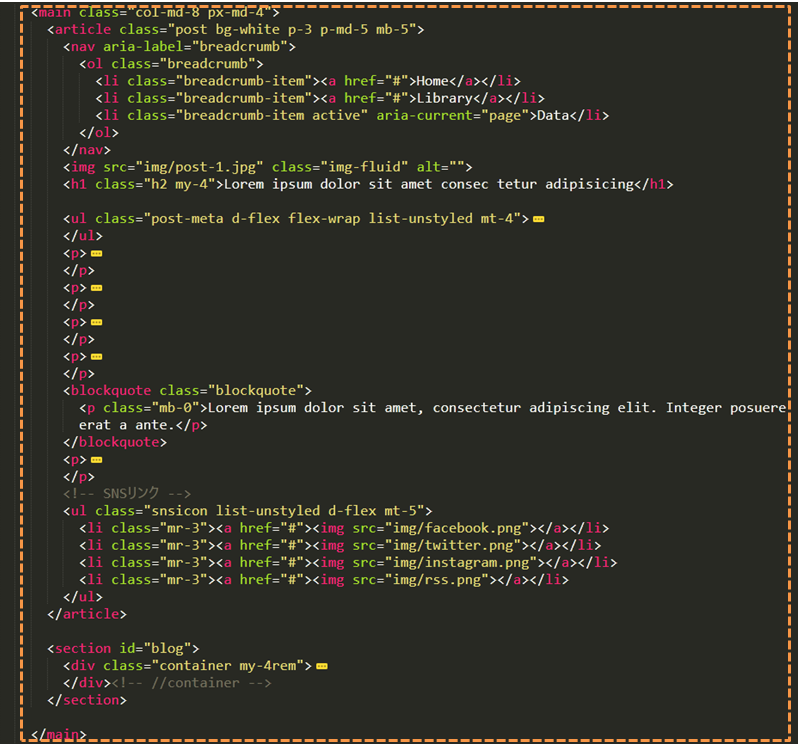This screenshot has width=800, height=745.
Task: Click the closing </article> tag
Action: (87, 614)
